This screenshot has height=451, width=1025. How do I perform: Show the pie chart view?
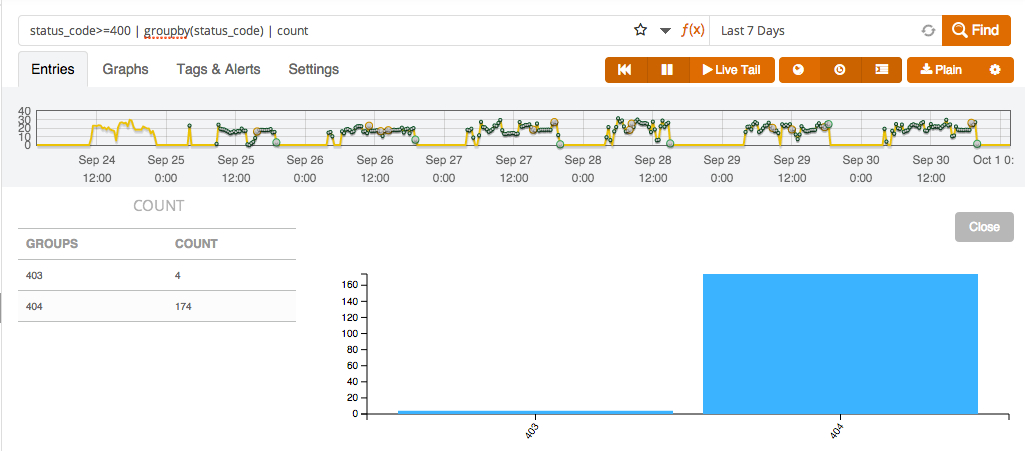(x=798, y=70)
